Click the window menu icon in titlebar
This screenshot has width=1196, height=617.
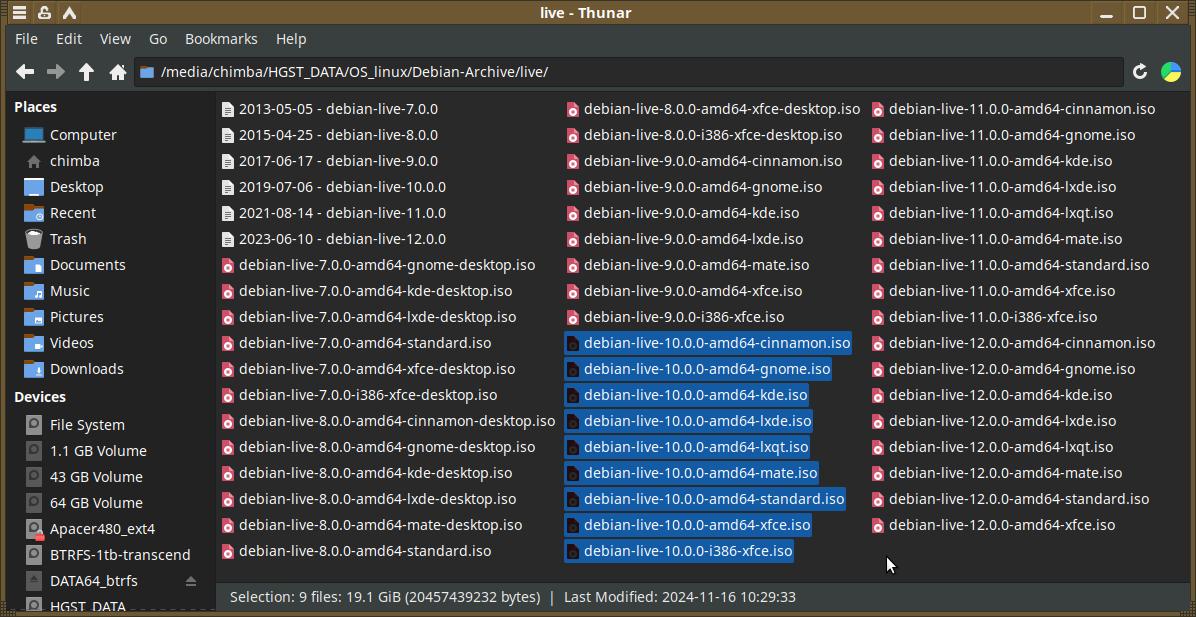pos(19,12)
